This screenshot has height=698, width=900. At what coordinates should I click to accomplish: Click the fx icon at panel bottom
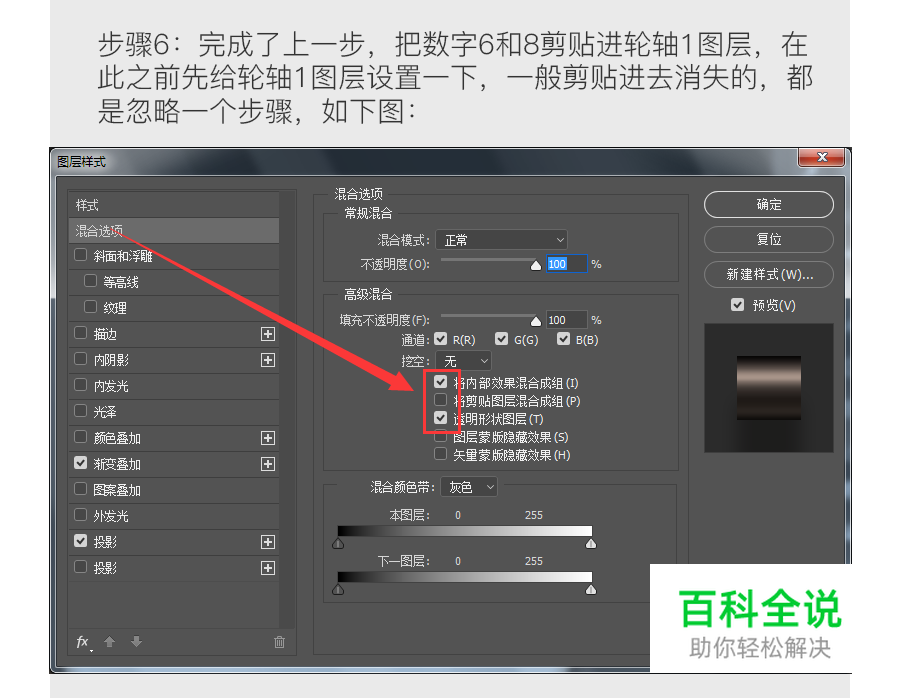point(82,642)
